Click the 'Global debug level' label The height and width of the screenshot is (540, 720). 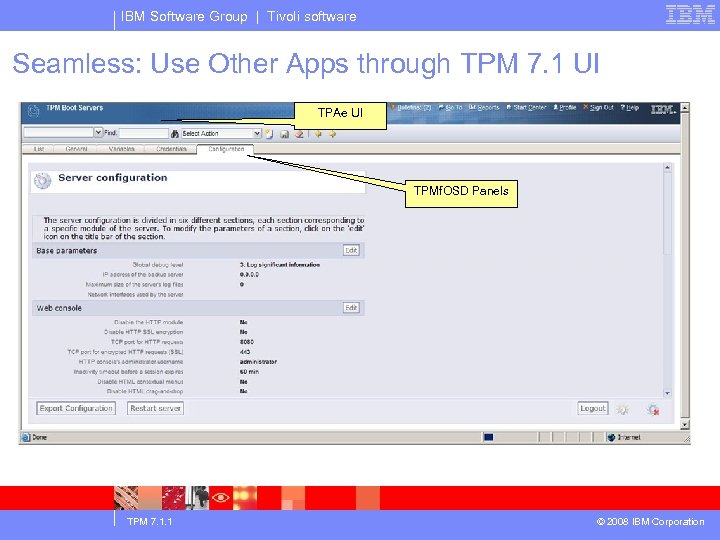click(158, 264)
